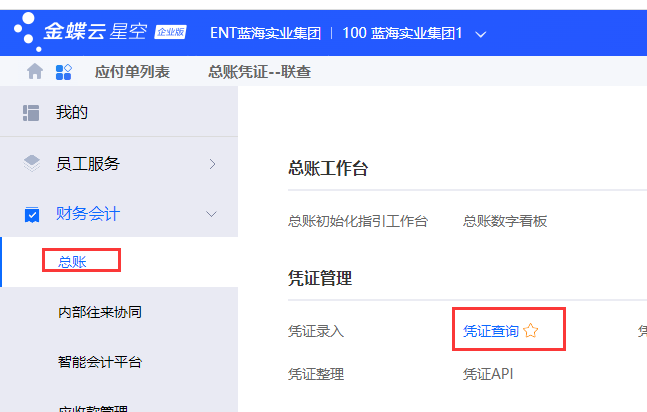Click the 我的 sidebar list icon
Screen dimensions: 647x412
31,112
